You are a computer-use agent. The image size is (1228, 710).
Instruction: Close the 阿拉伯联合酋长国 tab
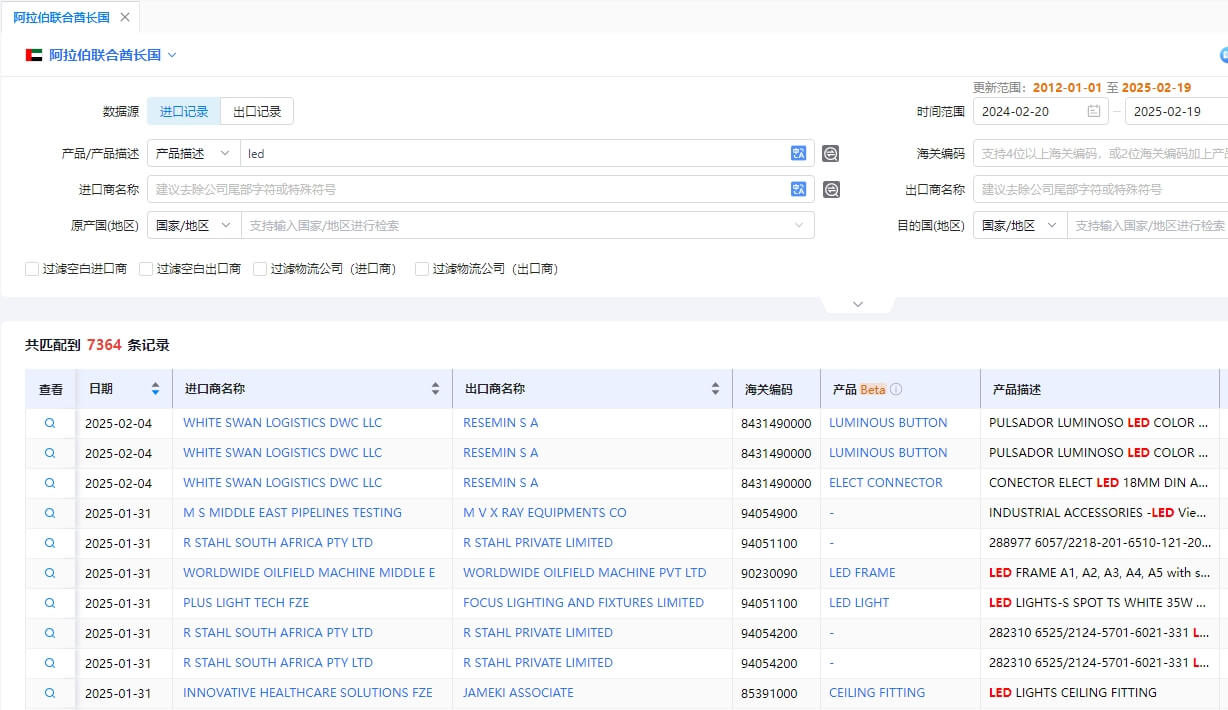(x=124, y=17)
